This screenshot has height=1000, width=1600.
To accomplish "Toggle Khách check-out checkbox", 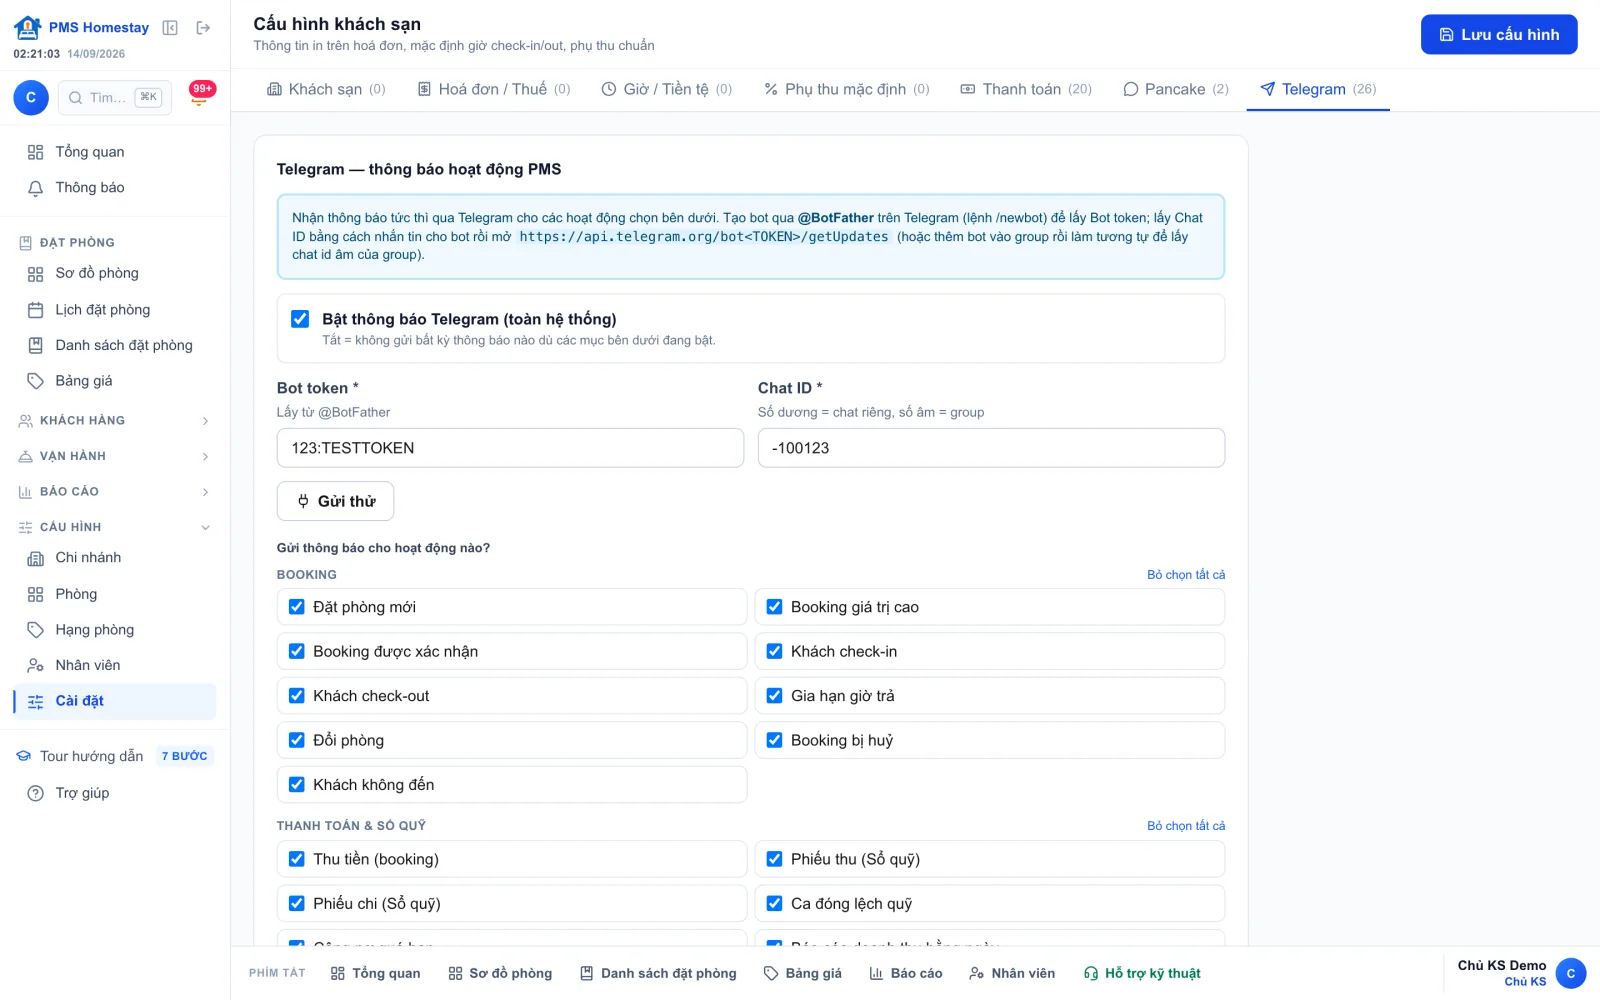I will (297, 696).
